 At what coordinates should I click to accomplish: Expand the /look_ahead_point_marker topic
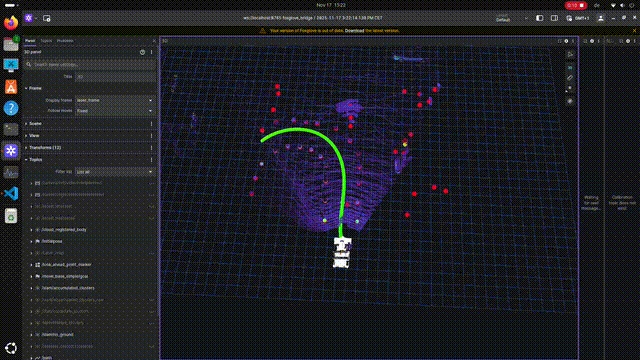pyautogui.click(x=31, y=264)
